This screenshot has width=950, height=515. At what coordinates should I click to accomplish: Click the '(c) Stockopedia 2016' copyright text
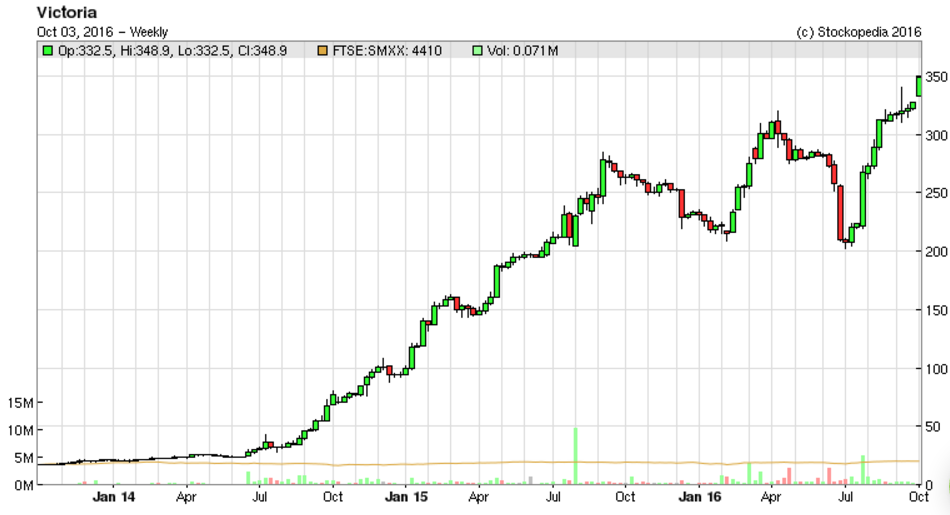pyautogui.click(x=859, y=32)
